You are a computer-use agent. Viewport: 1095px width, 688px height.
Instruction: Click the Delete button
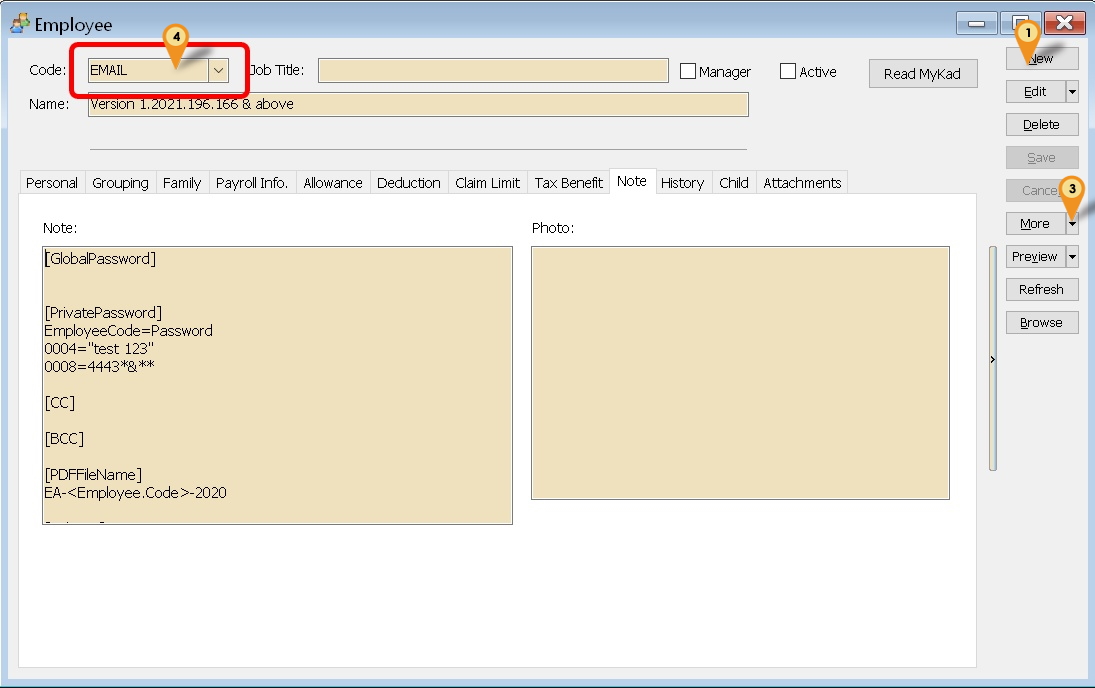tap(1042, 124)
